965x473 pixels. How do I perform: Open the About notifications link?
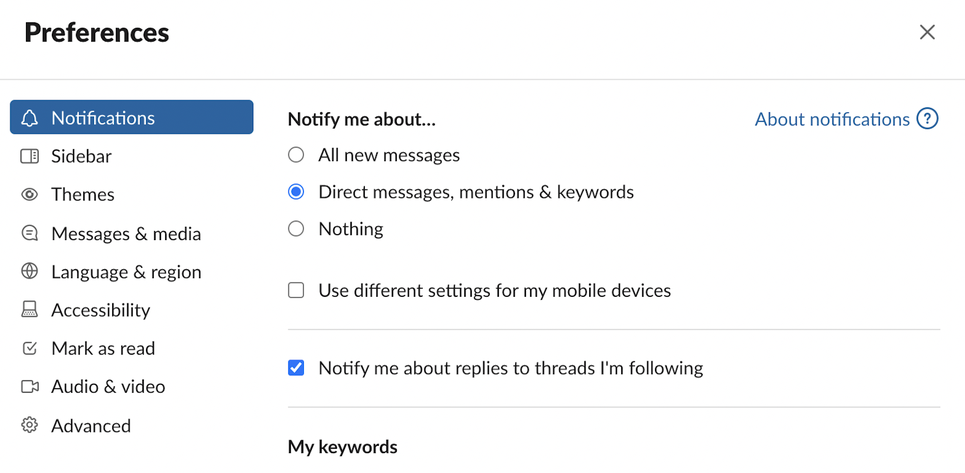[x=832, y=119]
